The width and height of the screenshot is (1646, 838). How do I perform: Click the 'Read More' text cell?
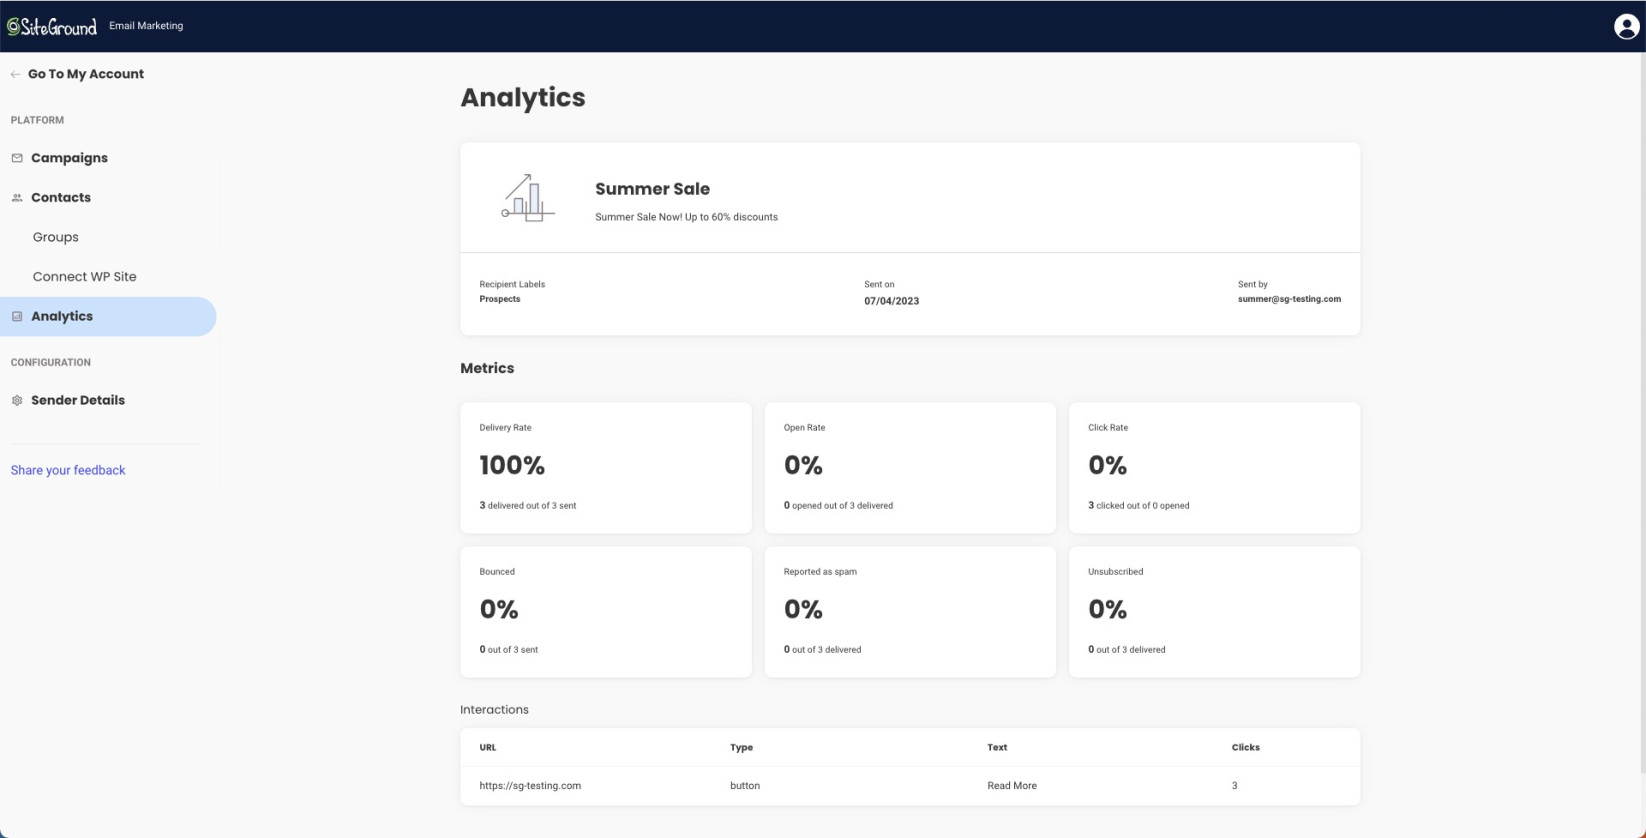pyautogui.click(x=1012, y=786)
